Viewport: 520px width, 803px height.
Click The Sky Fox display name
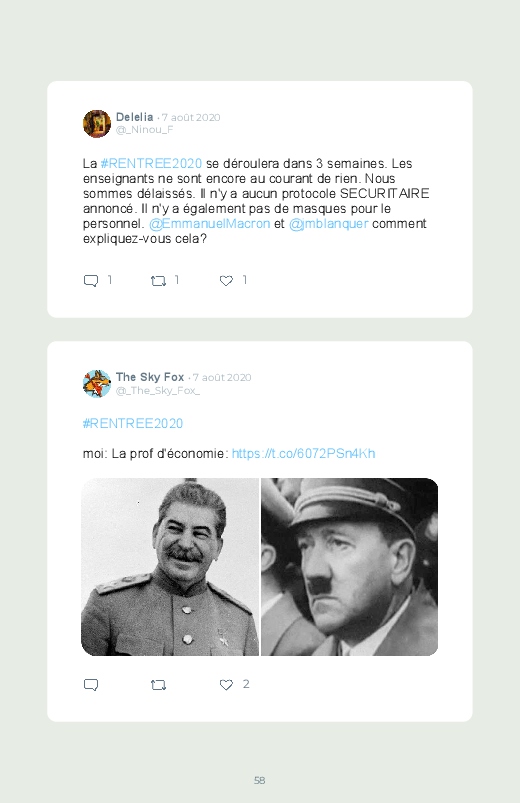(x=150, y=377)
